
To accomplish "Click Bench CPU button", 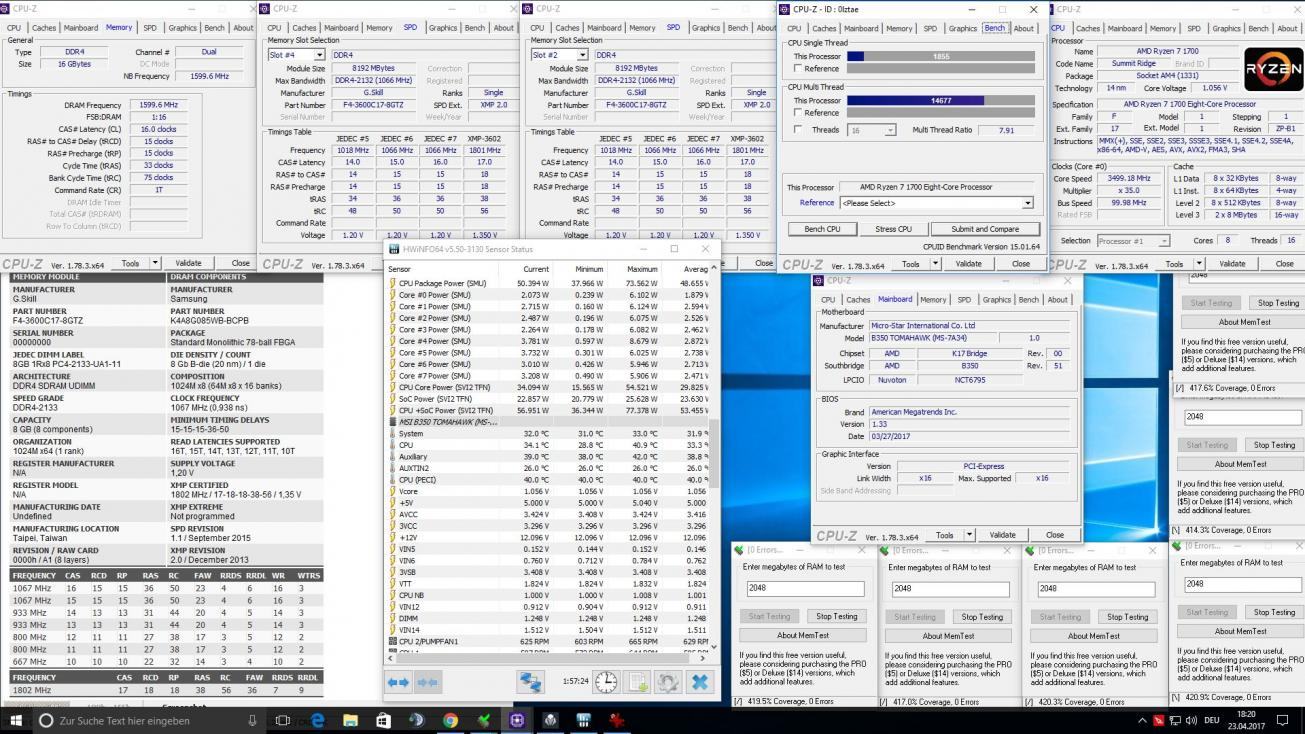I will 822,229.
